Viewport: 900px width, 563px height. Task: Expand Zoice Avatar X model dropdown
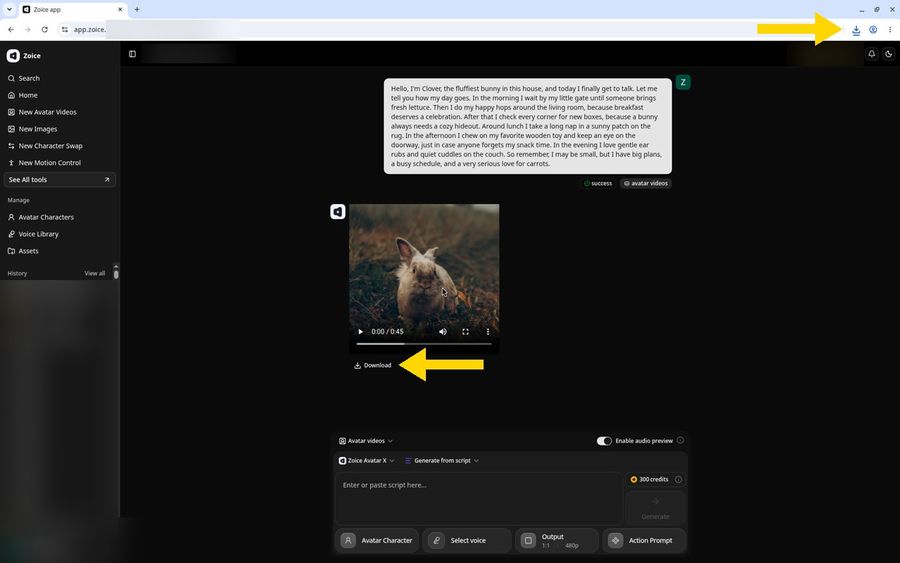366,461
